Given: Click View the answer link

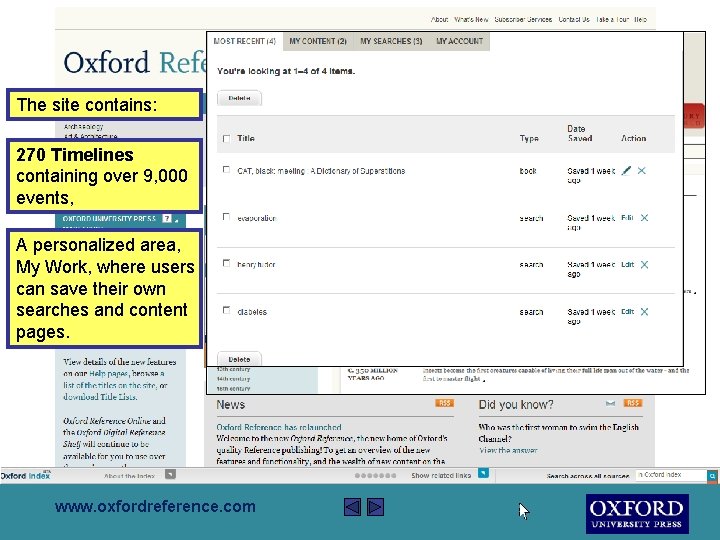Looking at the screenshot, I should point(508,450).
